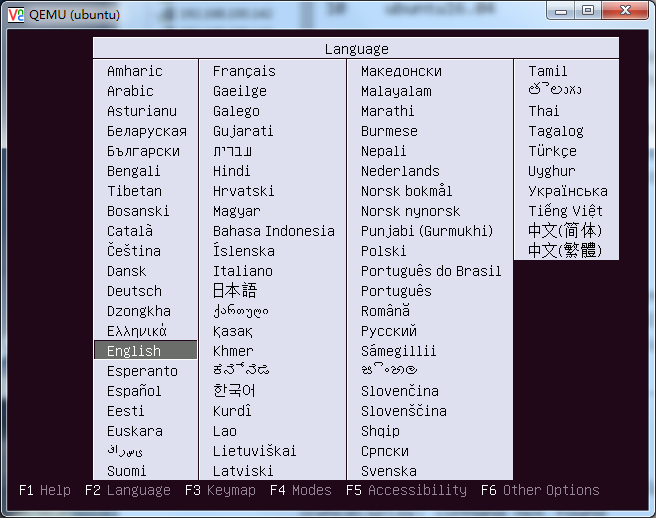Select 中文(简体) language
This screenshot has height=518, width=656.
[565, 231]
